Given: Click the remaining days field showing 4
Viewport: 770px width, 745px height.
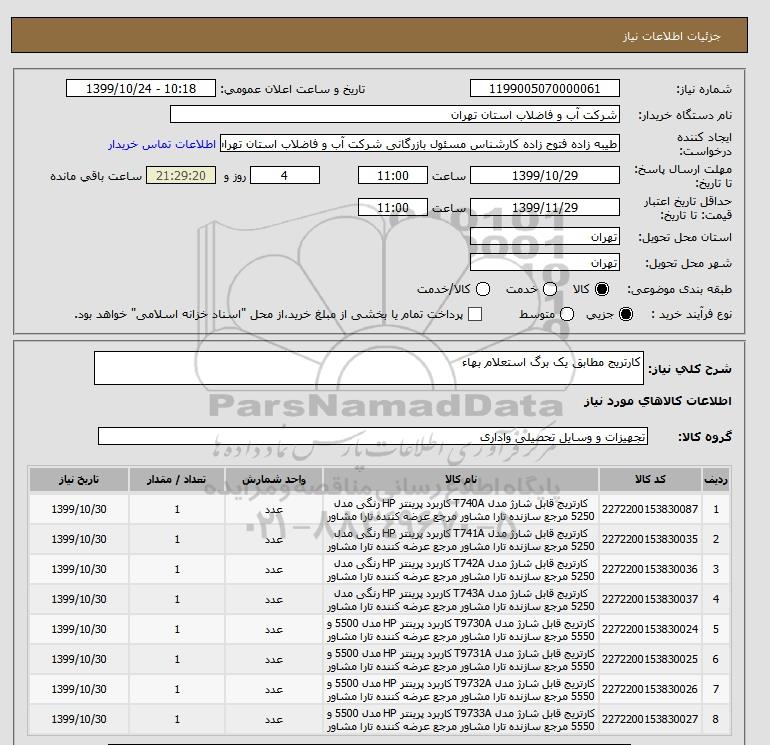Looking at the screenshot, I should point(285,176).
